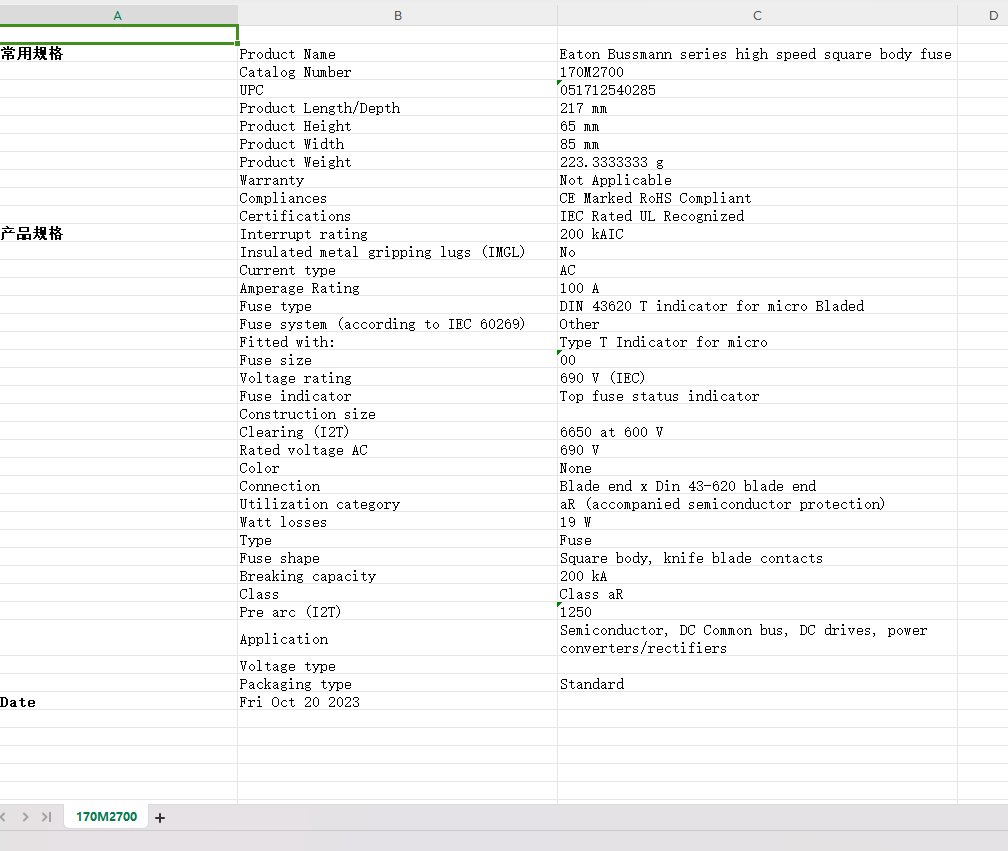Select column C header

point(757,15)
